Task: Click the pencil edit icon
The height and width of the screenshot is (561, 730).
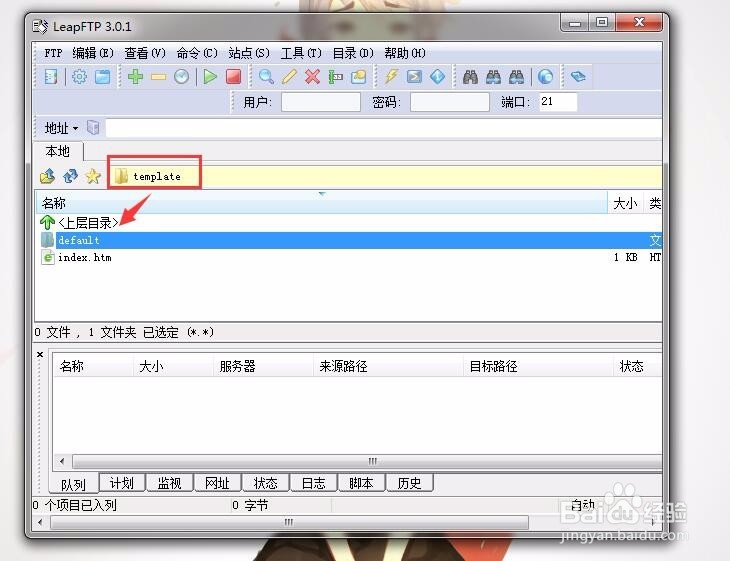Action: coord(289,77)
